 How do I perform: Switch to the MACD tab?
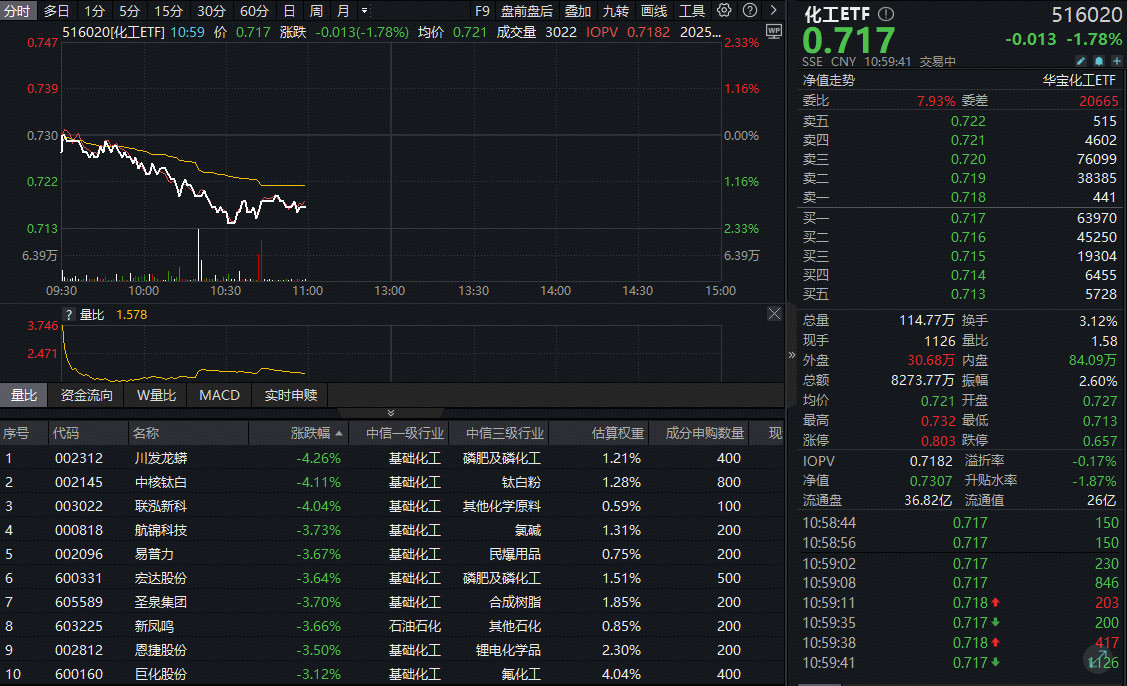coord(219,395)
